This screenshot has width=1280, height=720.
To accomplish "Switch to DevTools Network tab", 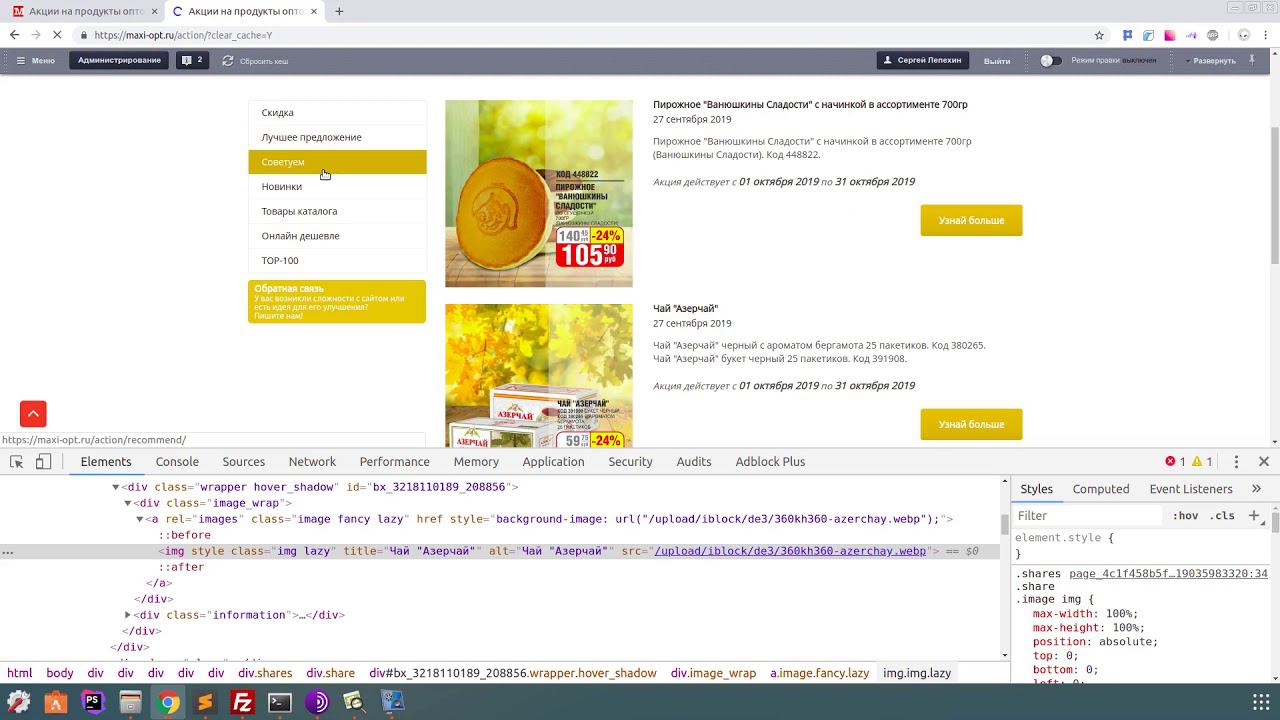I will [312, 461].
